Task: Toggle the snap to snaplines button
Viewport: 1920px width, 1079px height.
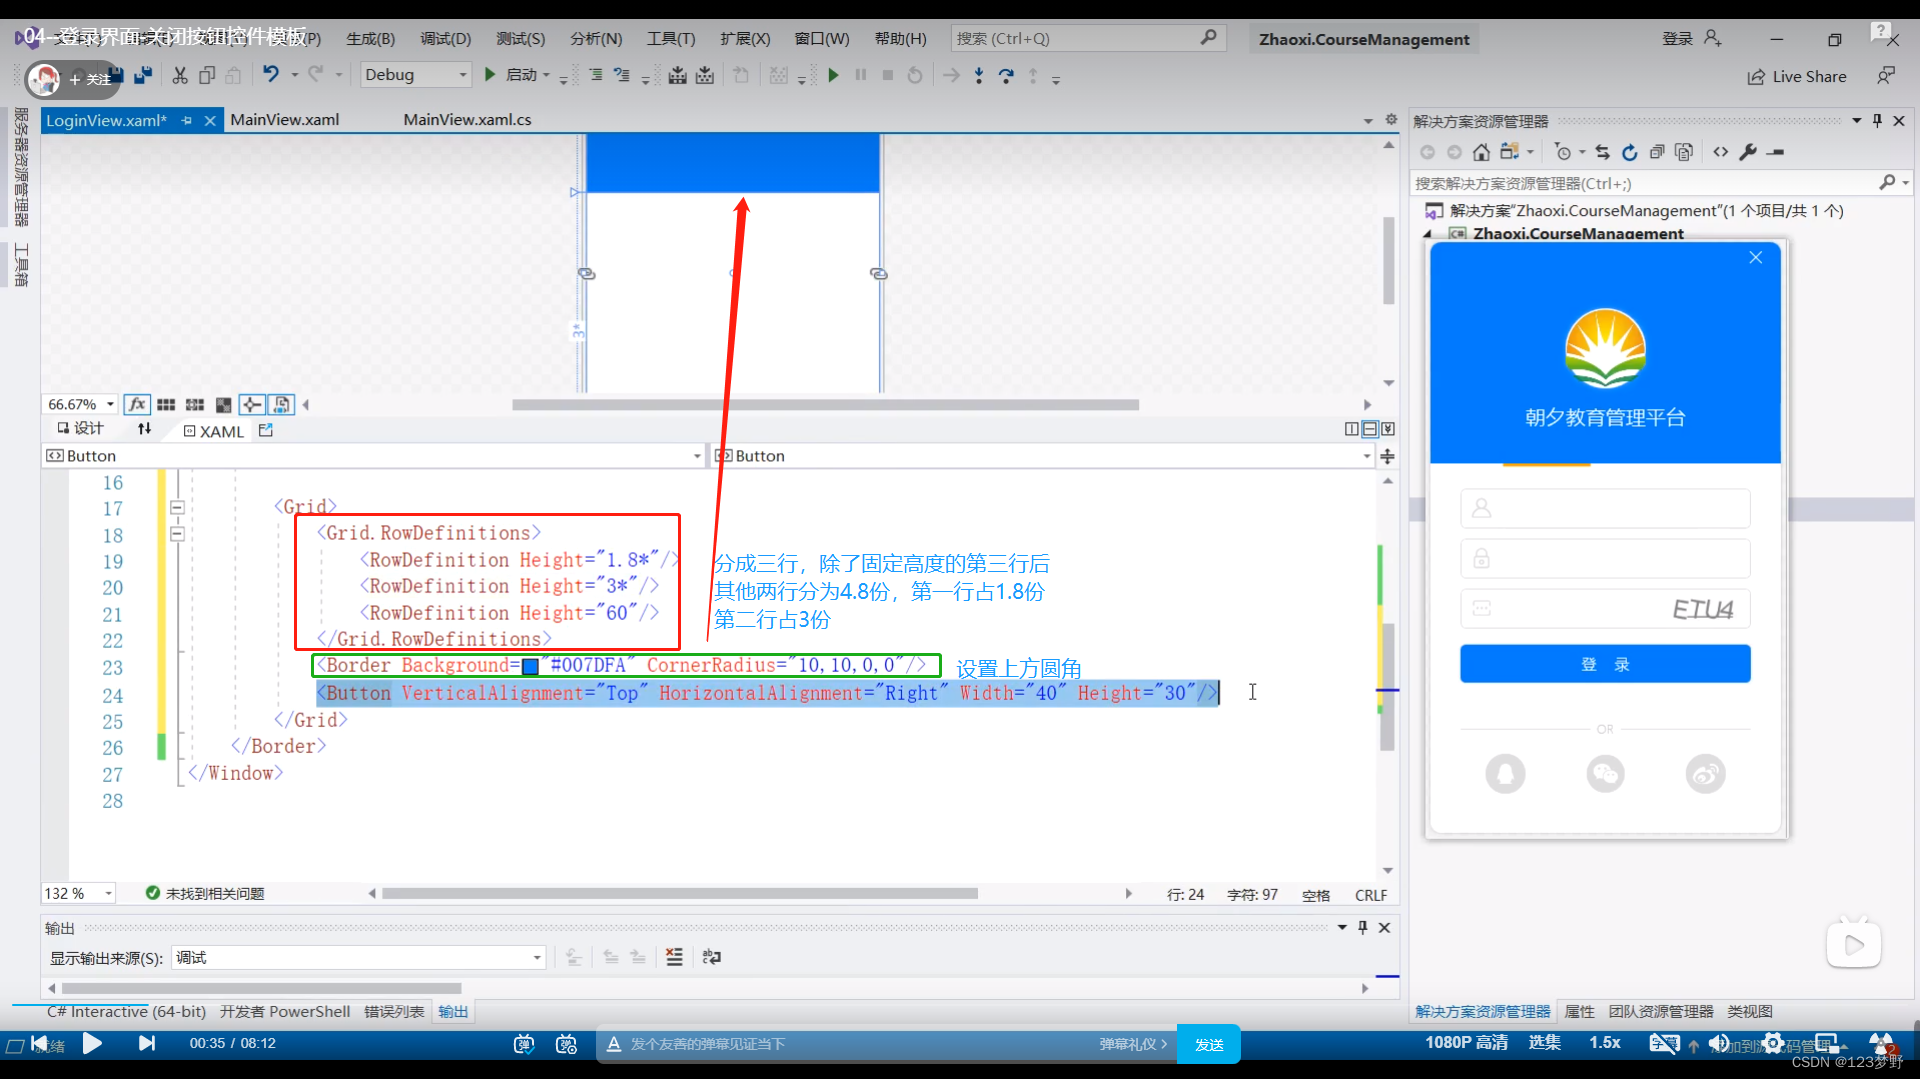Action: (x=252, y=404)
